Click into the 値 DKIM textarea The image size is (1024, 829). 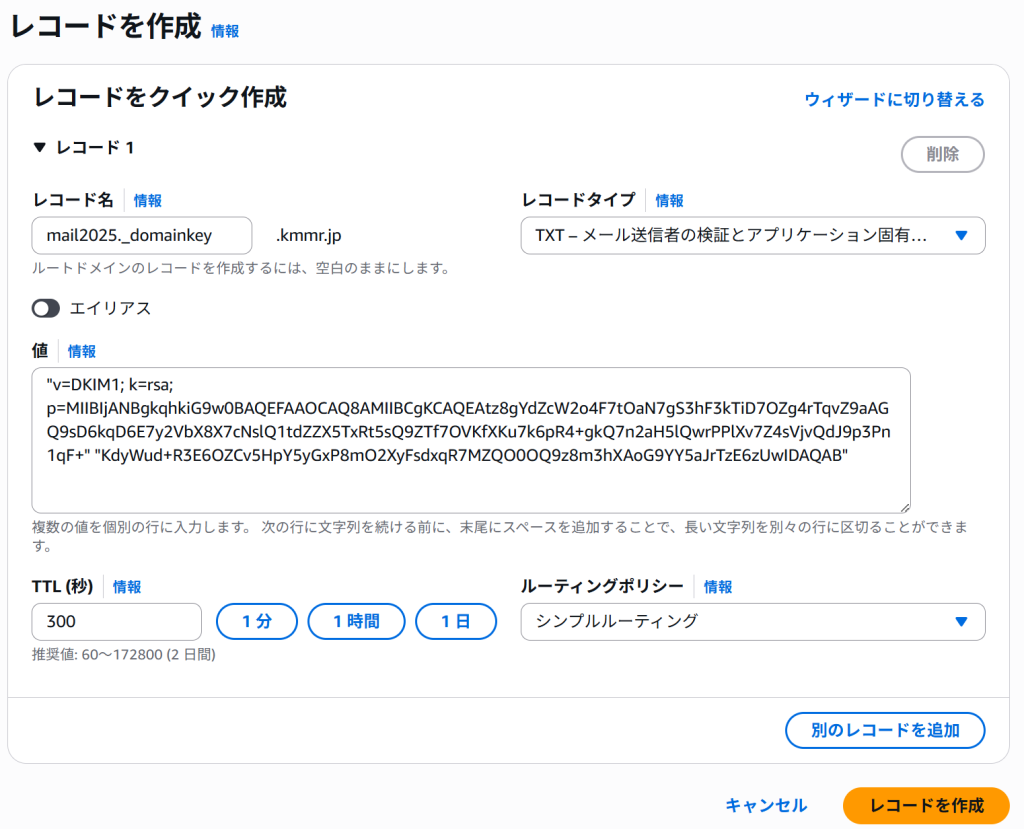pos(470,440)
